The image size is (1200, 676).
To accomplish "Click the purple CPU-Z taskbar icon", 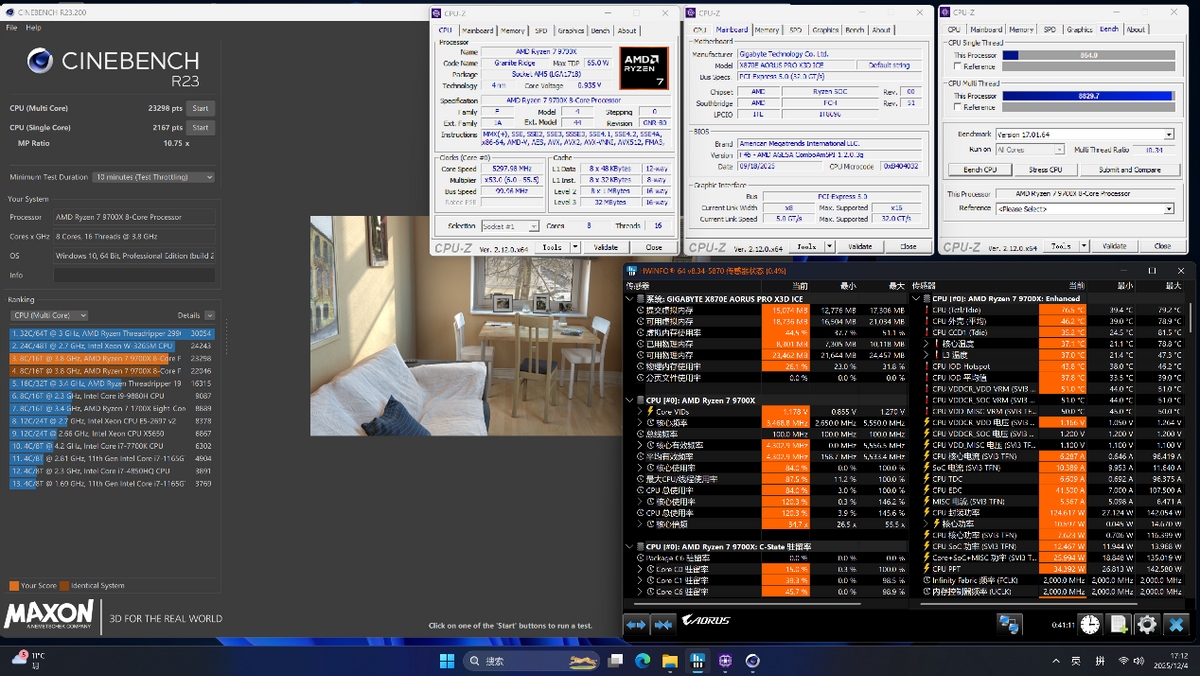I will [725, 660].
